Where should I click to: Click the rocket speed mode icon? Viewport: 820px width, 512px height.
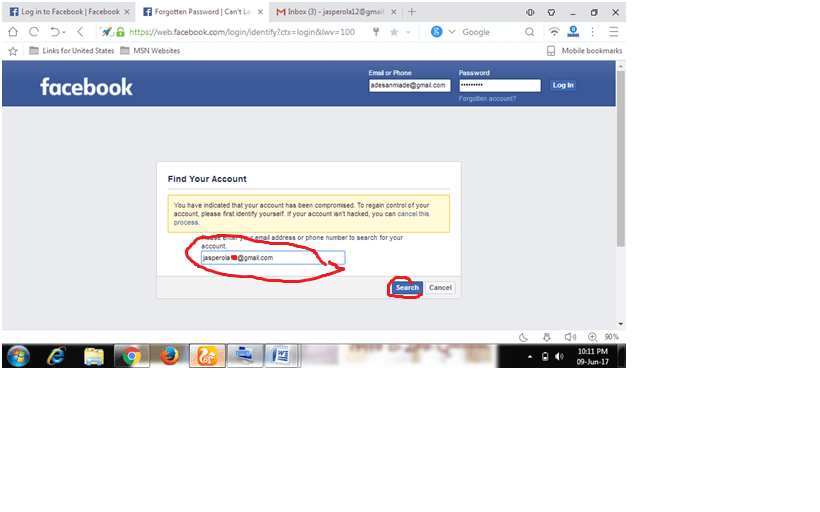tap(107, 32)
